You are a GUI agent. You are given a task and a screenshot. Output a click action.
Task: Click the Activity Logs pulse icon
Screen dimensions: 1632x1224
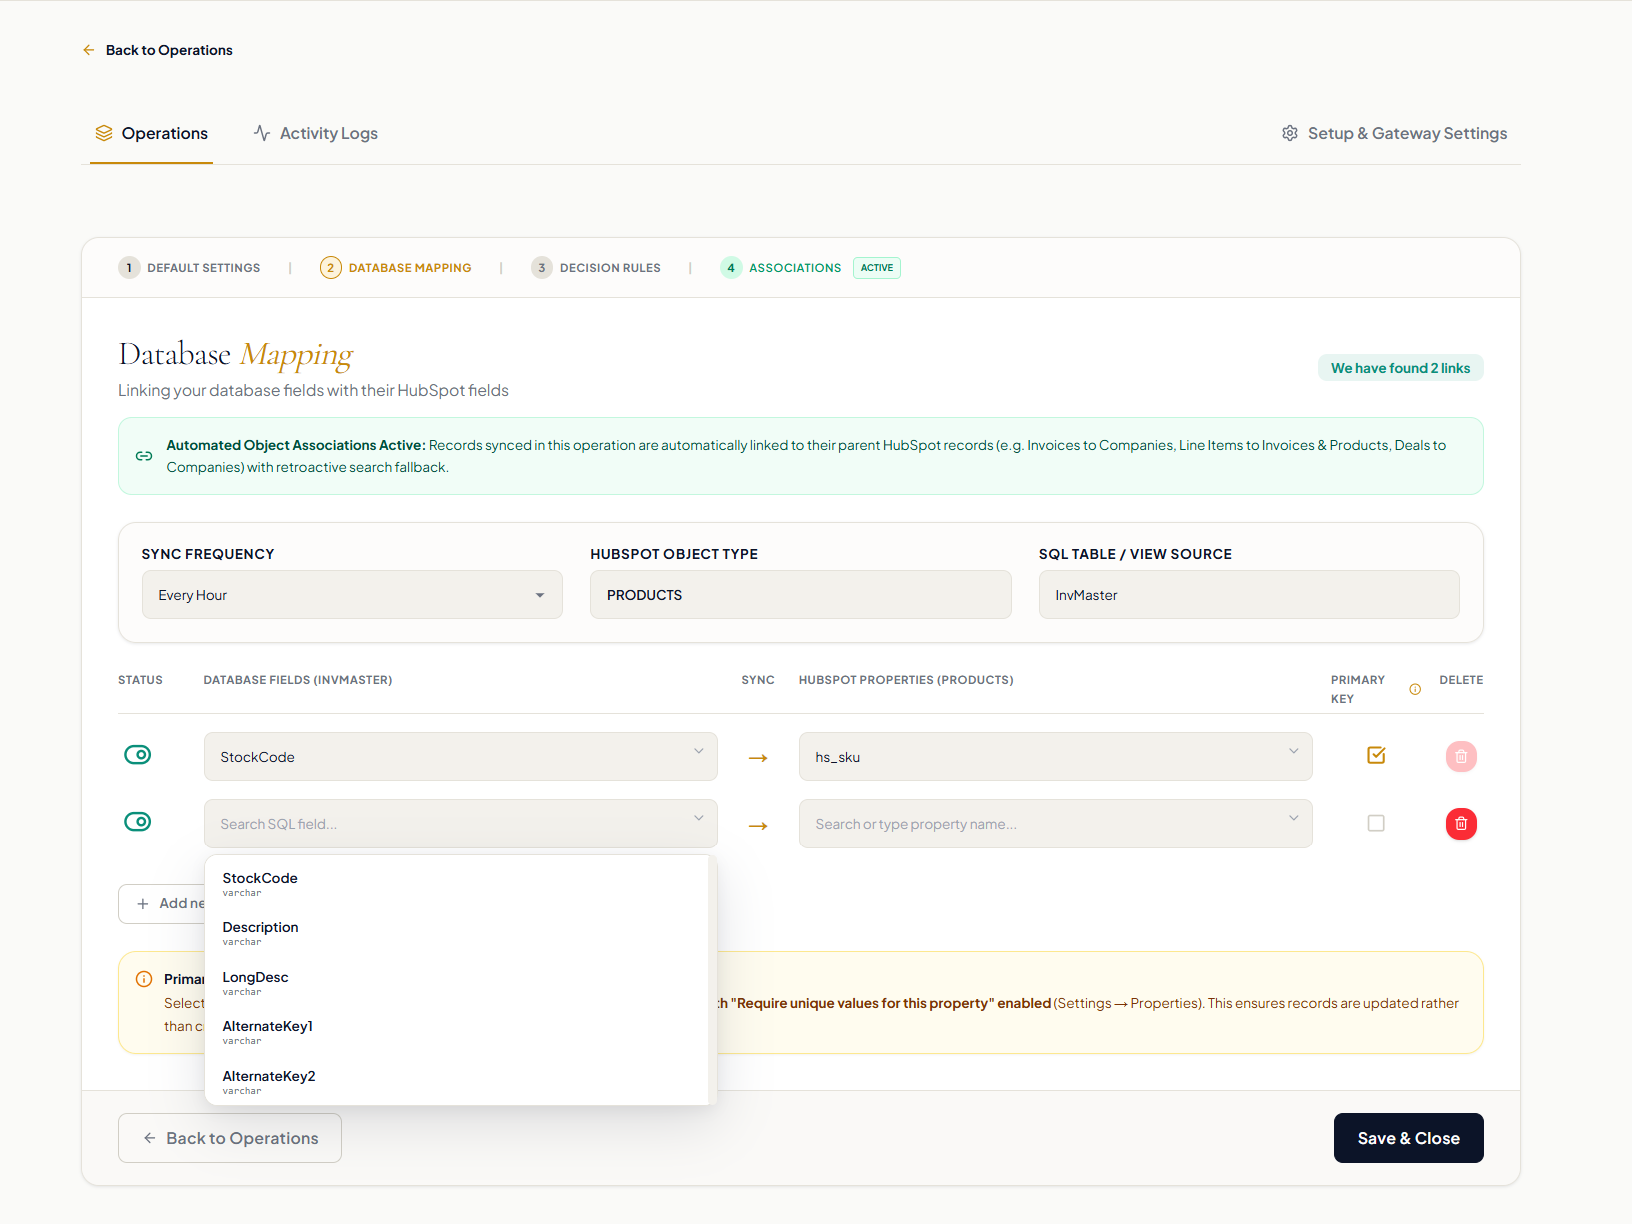coord(262,133)
